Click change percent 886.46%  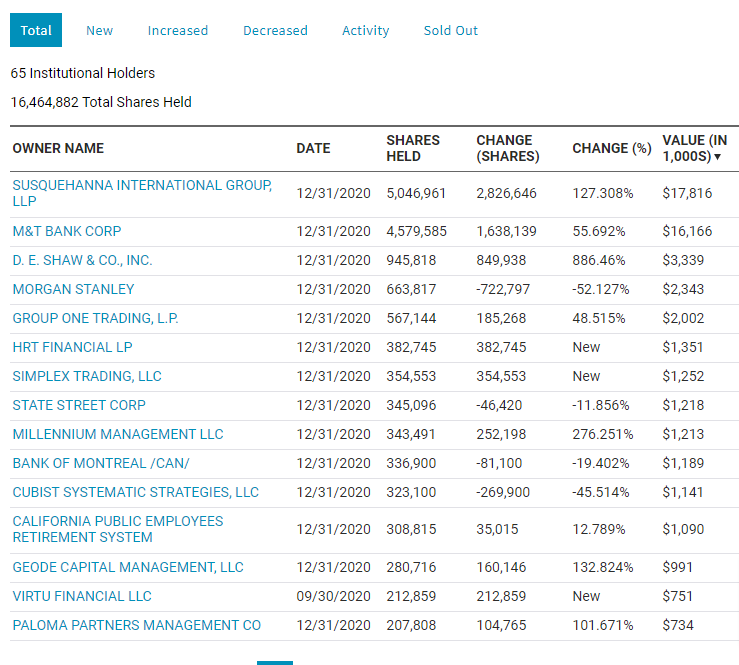599,260
